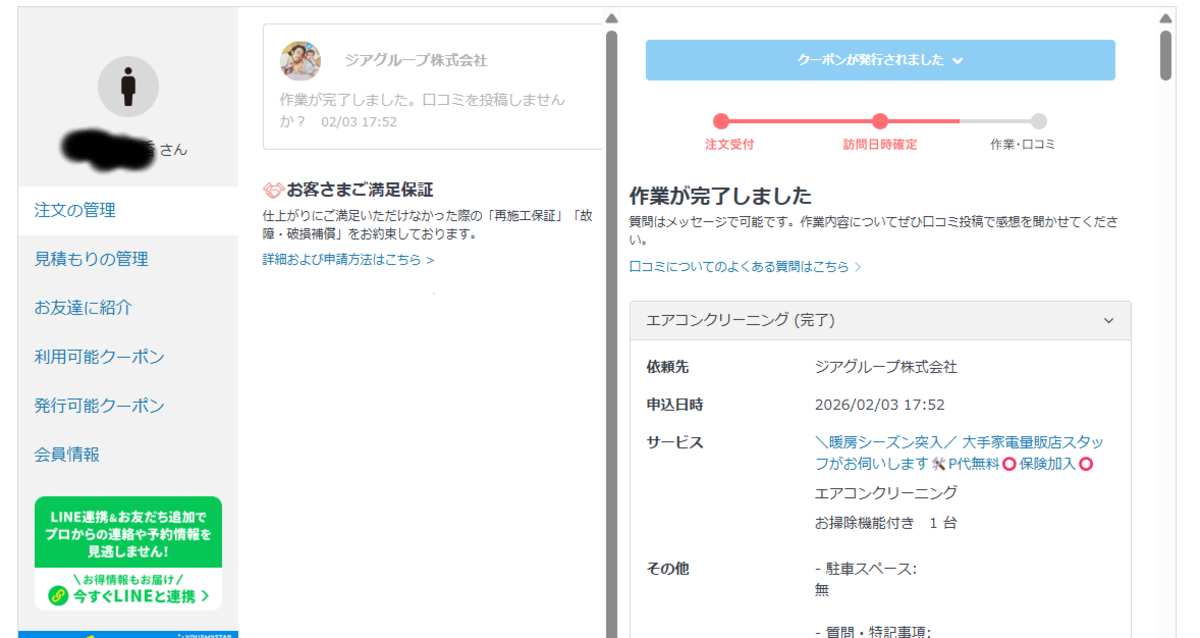Collapse the エアコンクリーニング (完了) section

1108,321
